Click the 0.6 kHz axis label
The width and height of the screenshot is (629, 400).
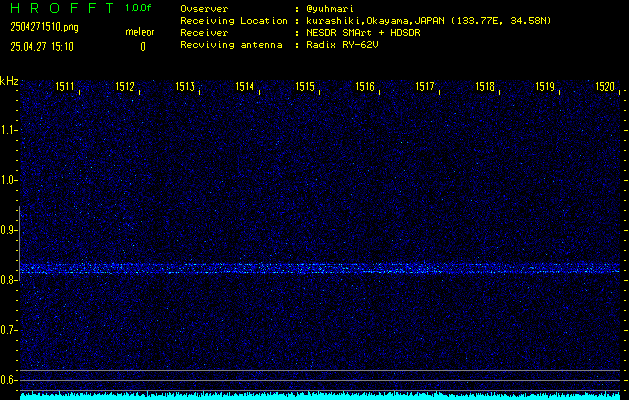pos(8,380)
